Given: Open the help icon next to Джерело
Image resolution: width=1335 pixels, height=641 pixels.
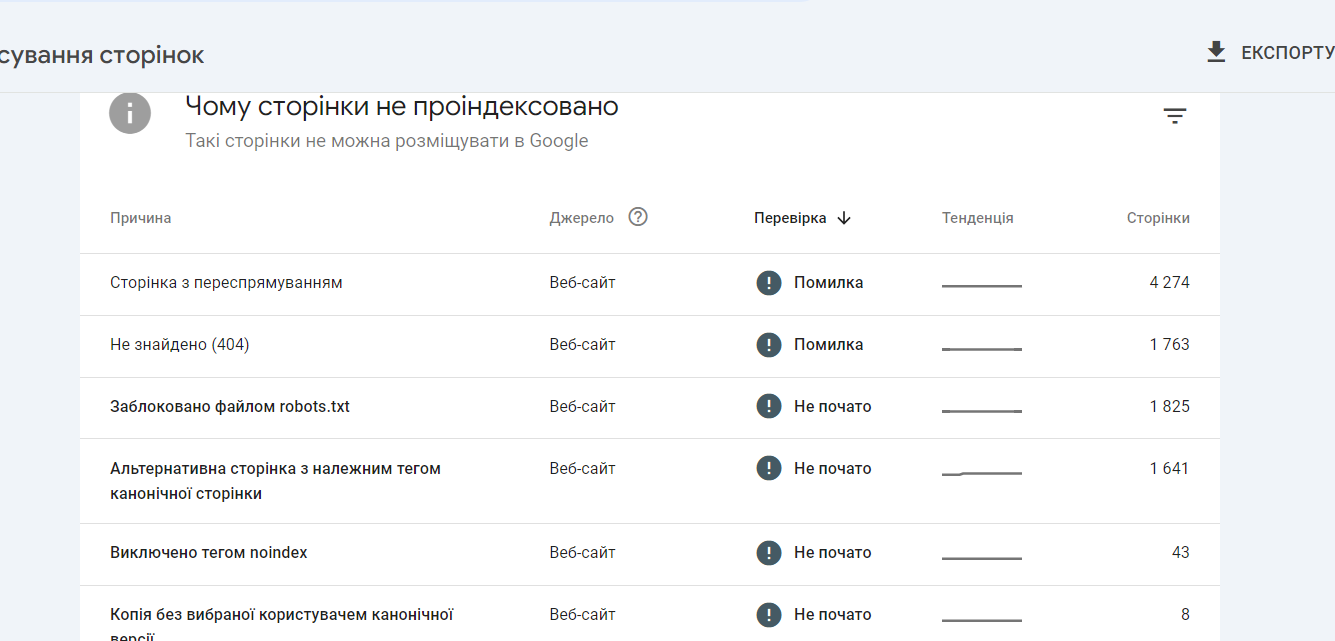Looking at the screenshot, I should [x=638, y=217].
